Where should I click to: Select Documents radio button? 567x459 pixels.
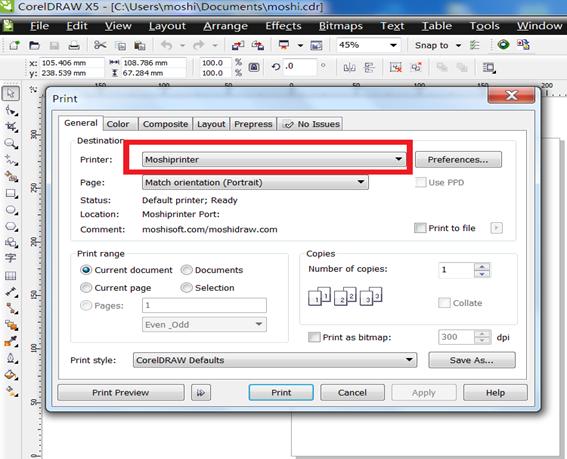click(187, 270)
